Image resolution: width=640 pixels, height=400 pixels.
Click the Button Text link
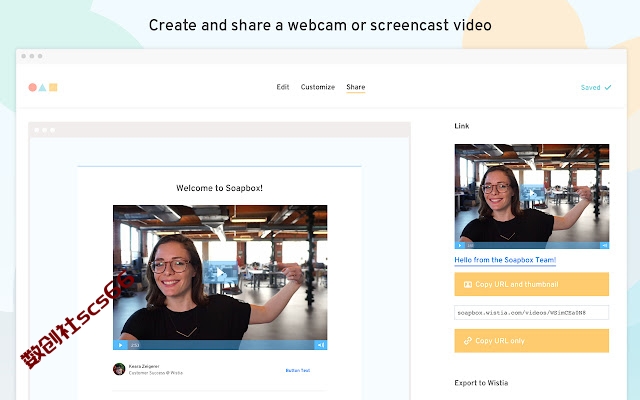(298, 370)
